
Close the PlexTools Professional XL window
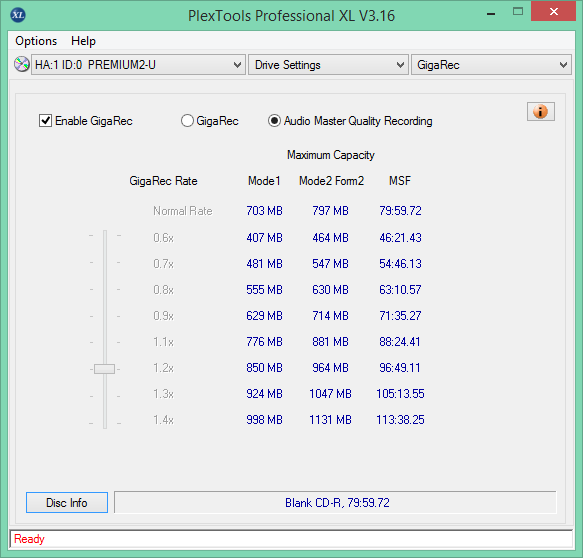554,12
